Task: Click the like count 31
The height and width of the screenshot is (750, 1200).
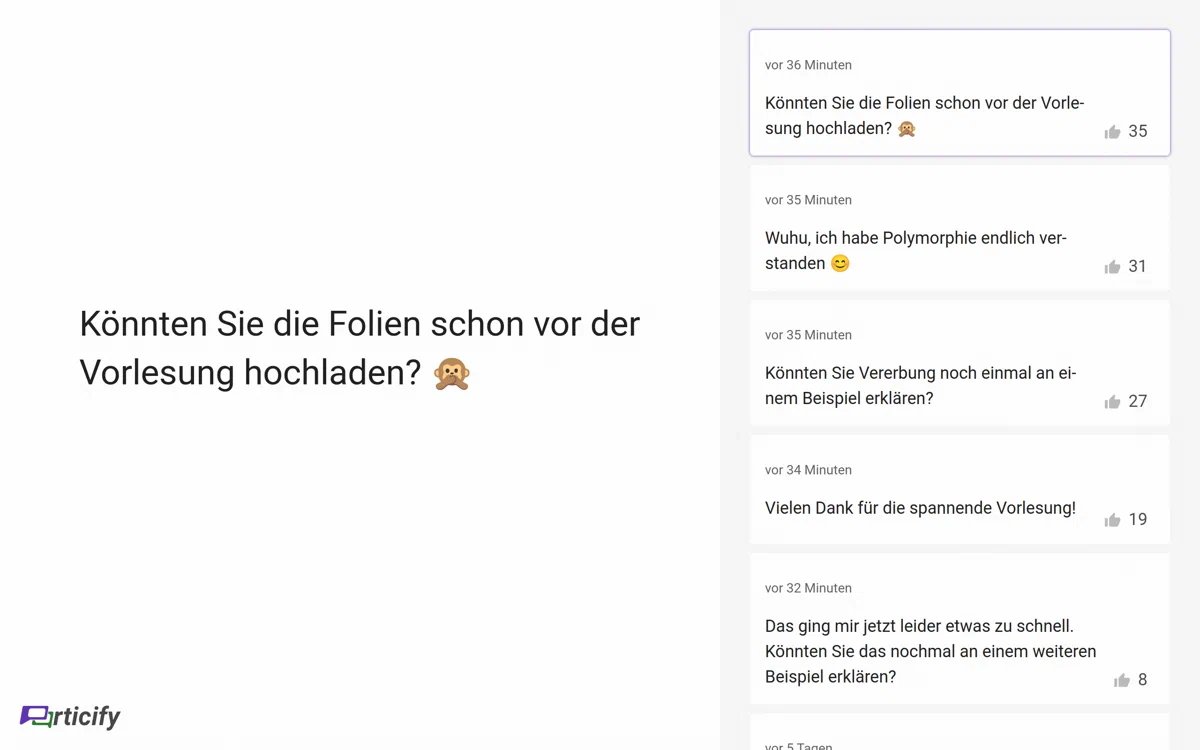Action: pyautogui.click(x=1138, y=267)
